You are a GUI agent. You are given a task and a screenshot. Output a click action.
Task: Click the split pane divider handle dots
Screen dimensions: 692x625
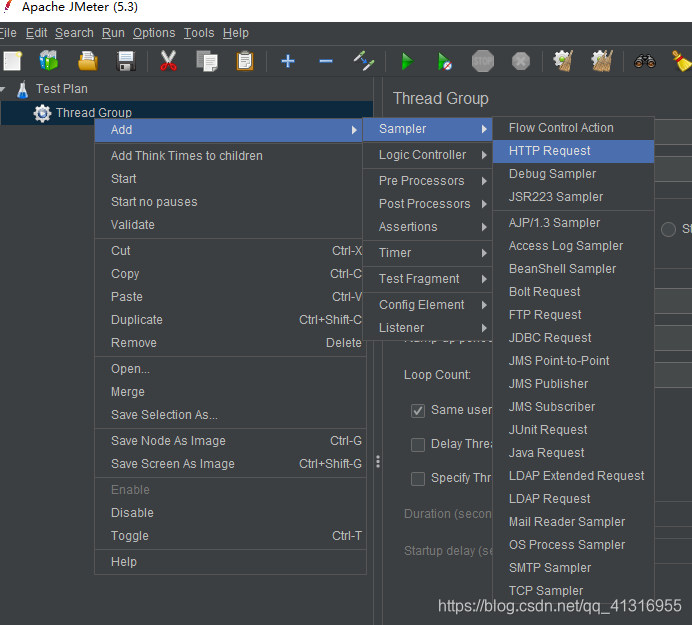coord(378,462)
